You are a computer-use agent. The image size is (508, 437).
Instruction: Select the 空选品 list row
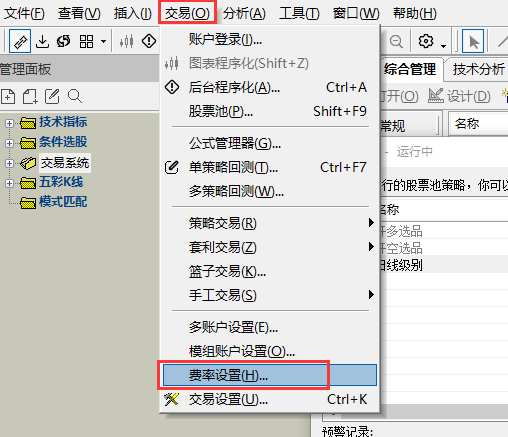(x=444, y=248)
